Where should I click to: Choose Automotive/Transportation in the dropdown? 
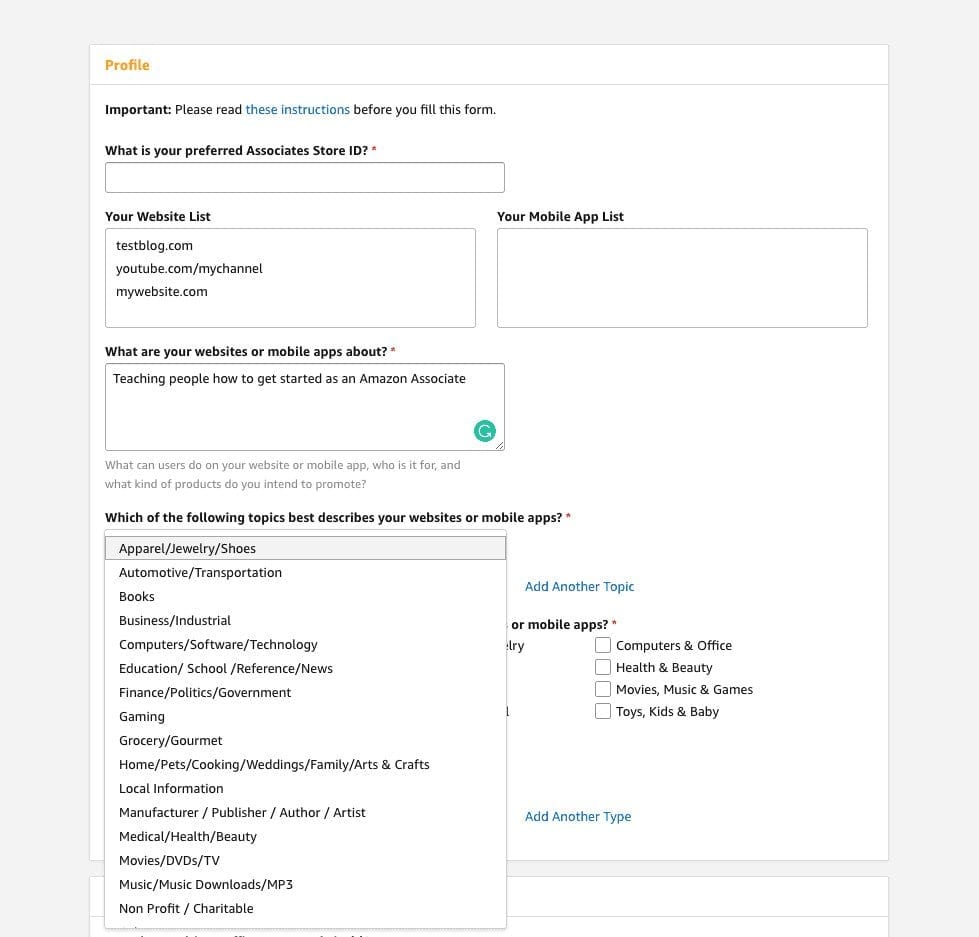pyautogui.click(x=305, y=572)
